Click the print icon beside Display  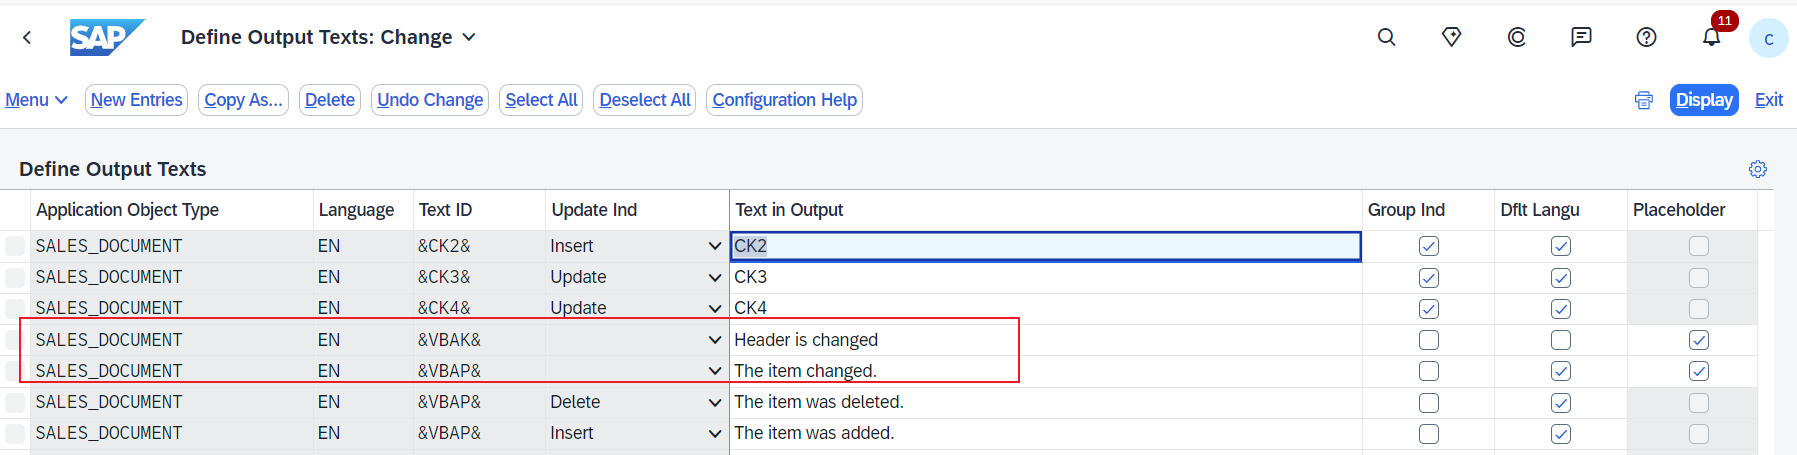(1643, 100)
